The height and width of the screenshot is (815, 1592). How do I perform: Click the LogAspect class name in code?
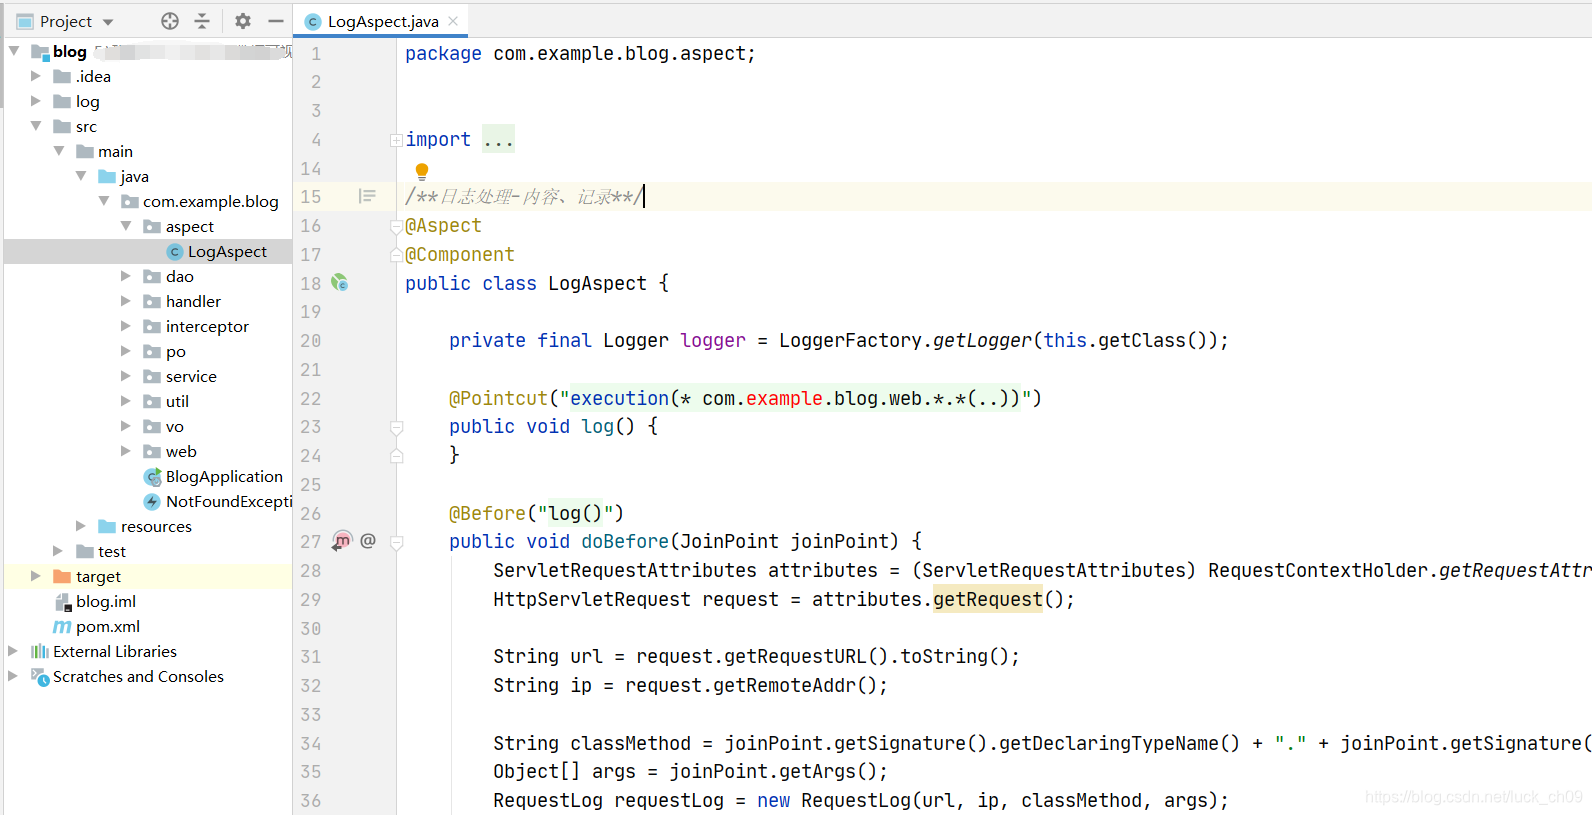pyautogui.click(x=597, y=284)
